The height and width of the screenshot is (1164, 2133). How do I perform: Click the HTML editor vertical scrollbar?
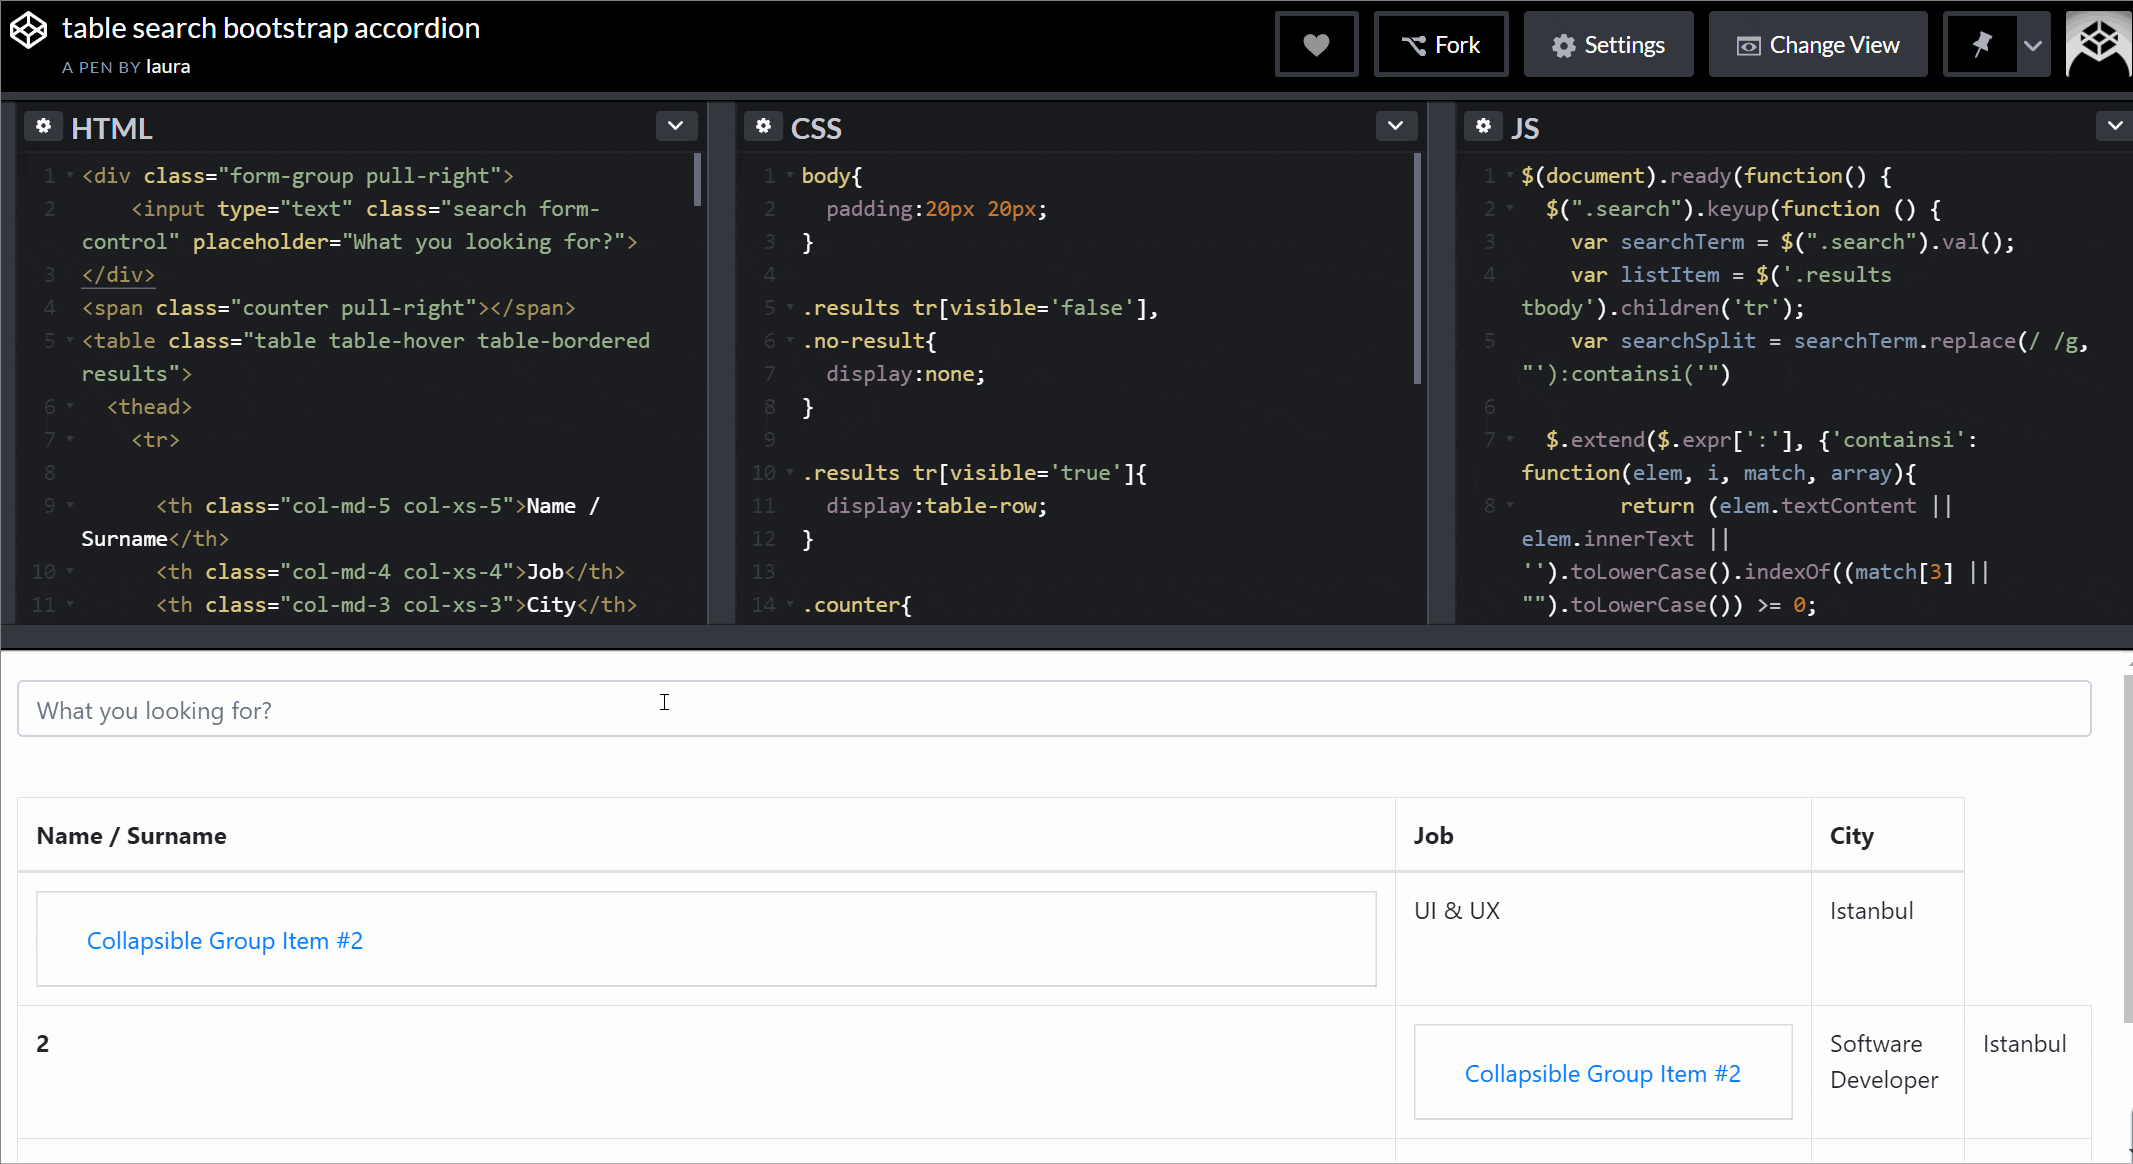pyautogui.click(x=697, y=180)
